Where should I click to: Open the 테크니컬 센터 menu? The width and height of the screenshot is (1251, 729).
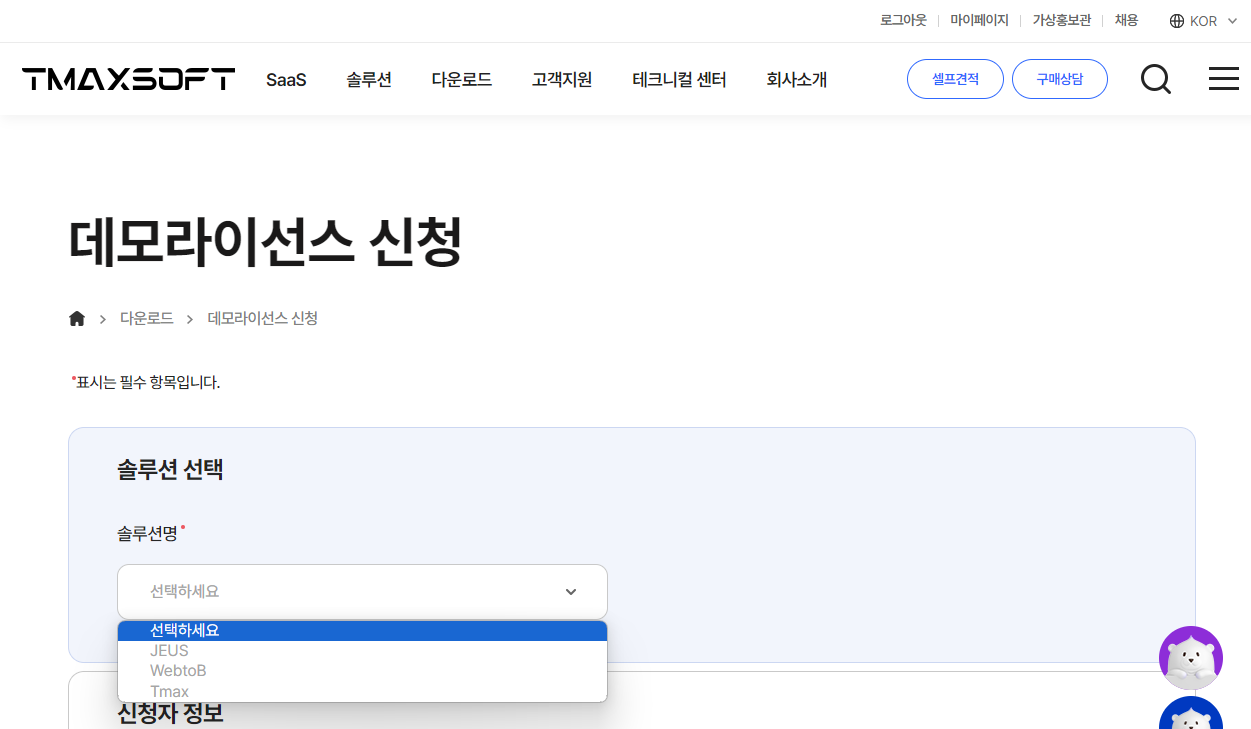point(679,80)
